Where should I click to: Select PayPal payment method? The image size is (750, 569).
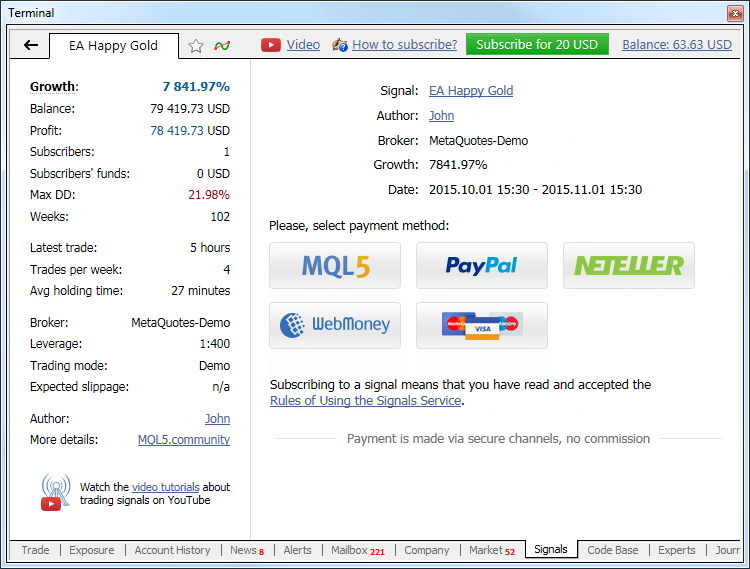(482, 265)
